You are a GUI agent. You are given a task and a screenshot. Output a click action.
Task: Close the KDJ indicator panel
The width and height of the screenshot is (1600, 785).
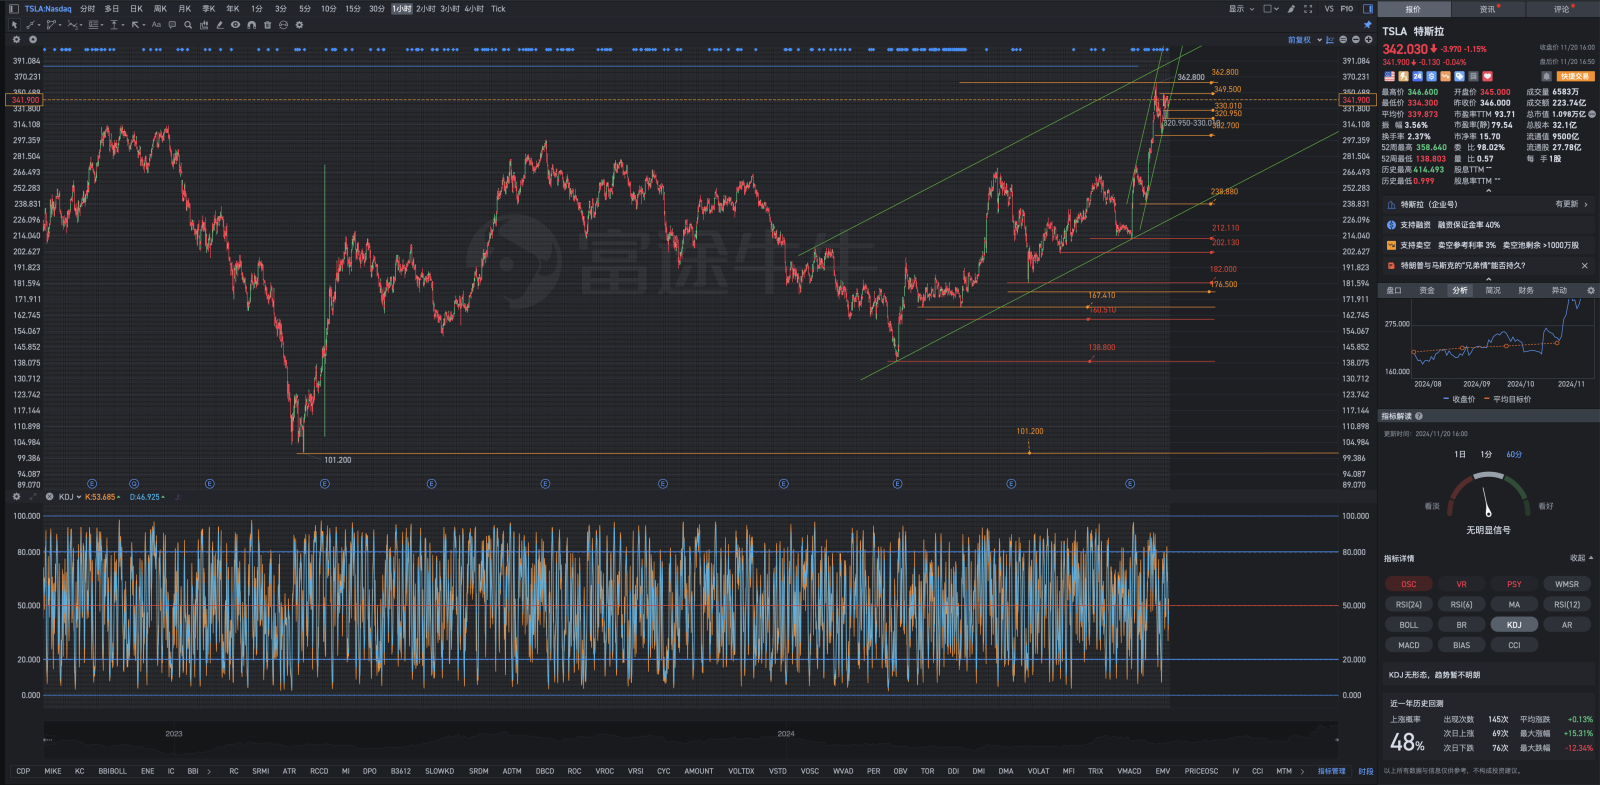(x=49, y=496)
